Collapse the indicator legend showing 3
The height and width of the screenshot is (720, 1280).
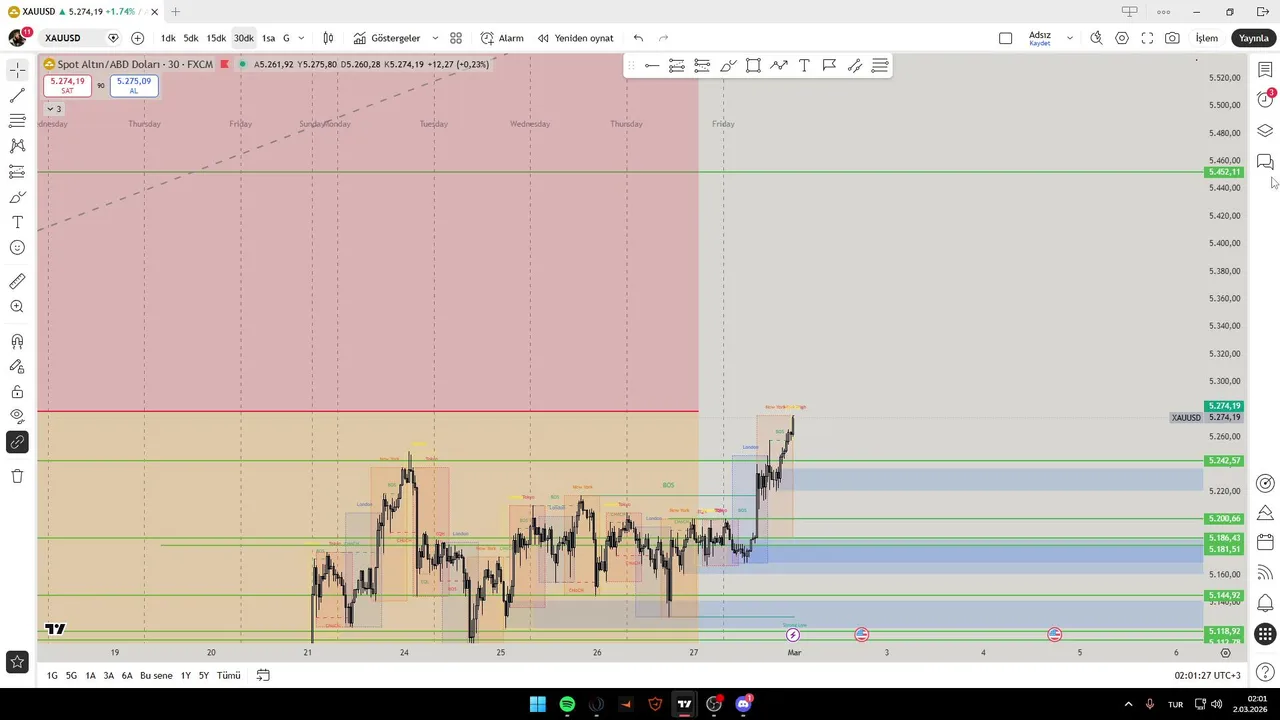point(55,109)
